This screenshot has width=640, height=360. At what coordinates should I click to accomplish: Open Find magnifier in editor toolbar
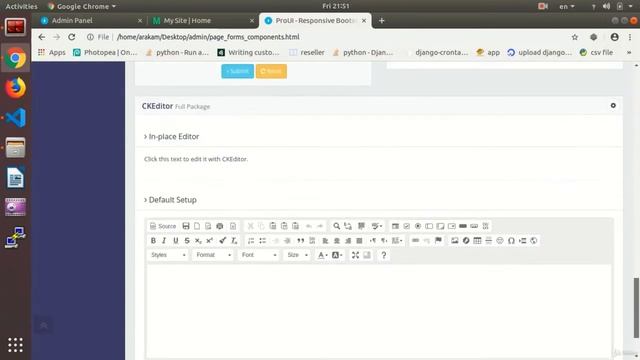click(336, 226)
